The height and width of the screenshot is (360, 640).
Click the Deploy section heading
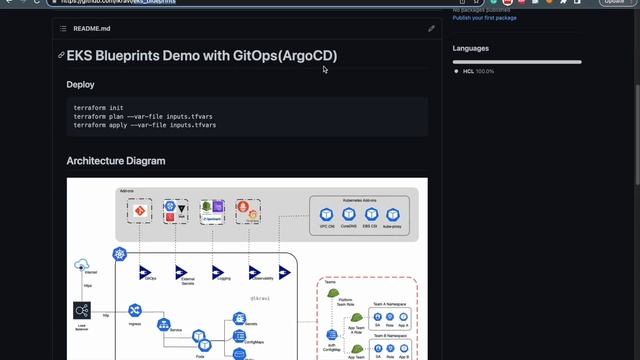coord(80,84)
